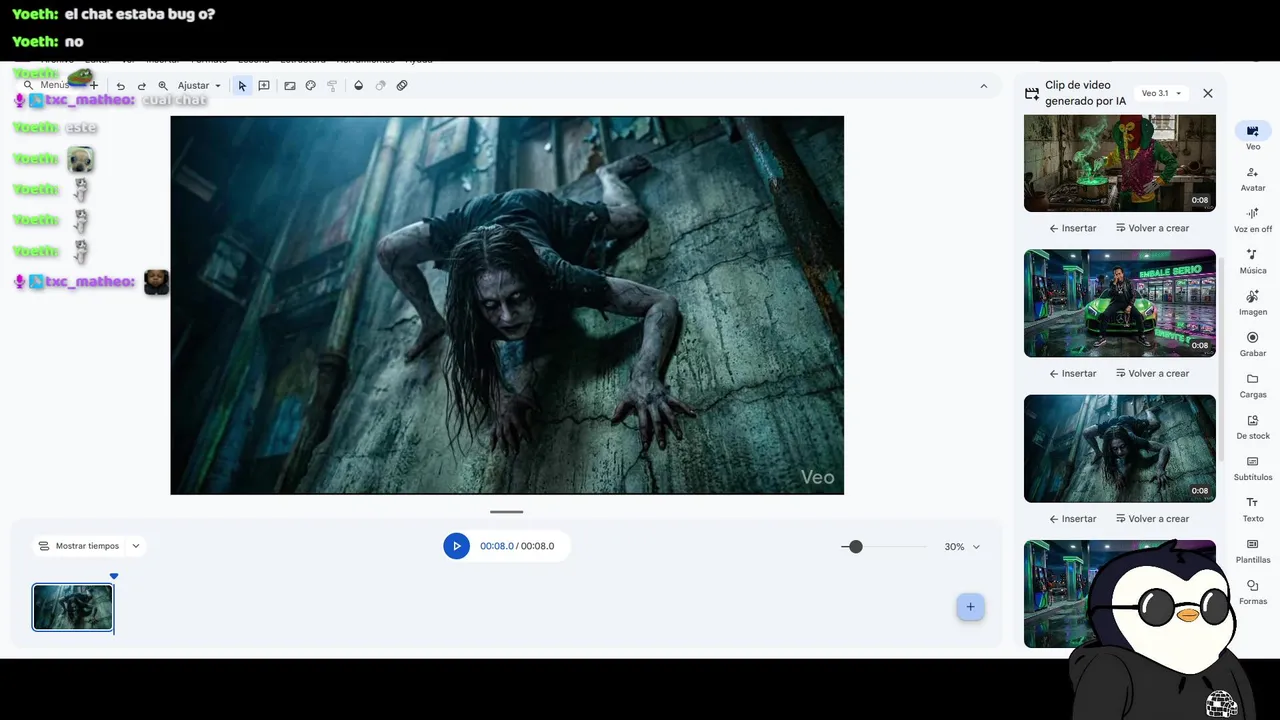Open the Música panel
Image resolution: width=1280 pixels, height=720 pixels.
[1252, 260]
